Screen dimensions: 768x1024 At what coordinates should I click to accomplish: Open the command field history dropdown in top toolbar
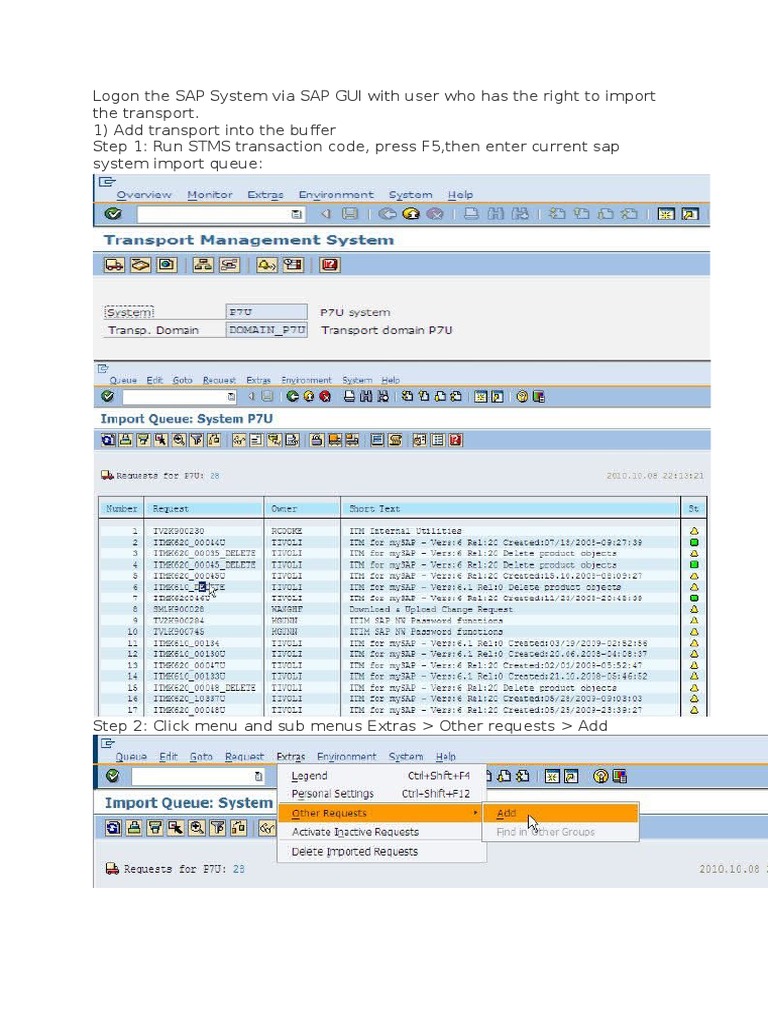296,214
